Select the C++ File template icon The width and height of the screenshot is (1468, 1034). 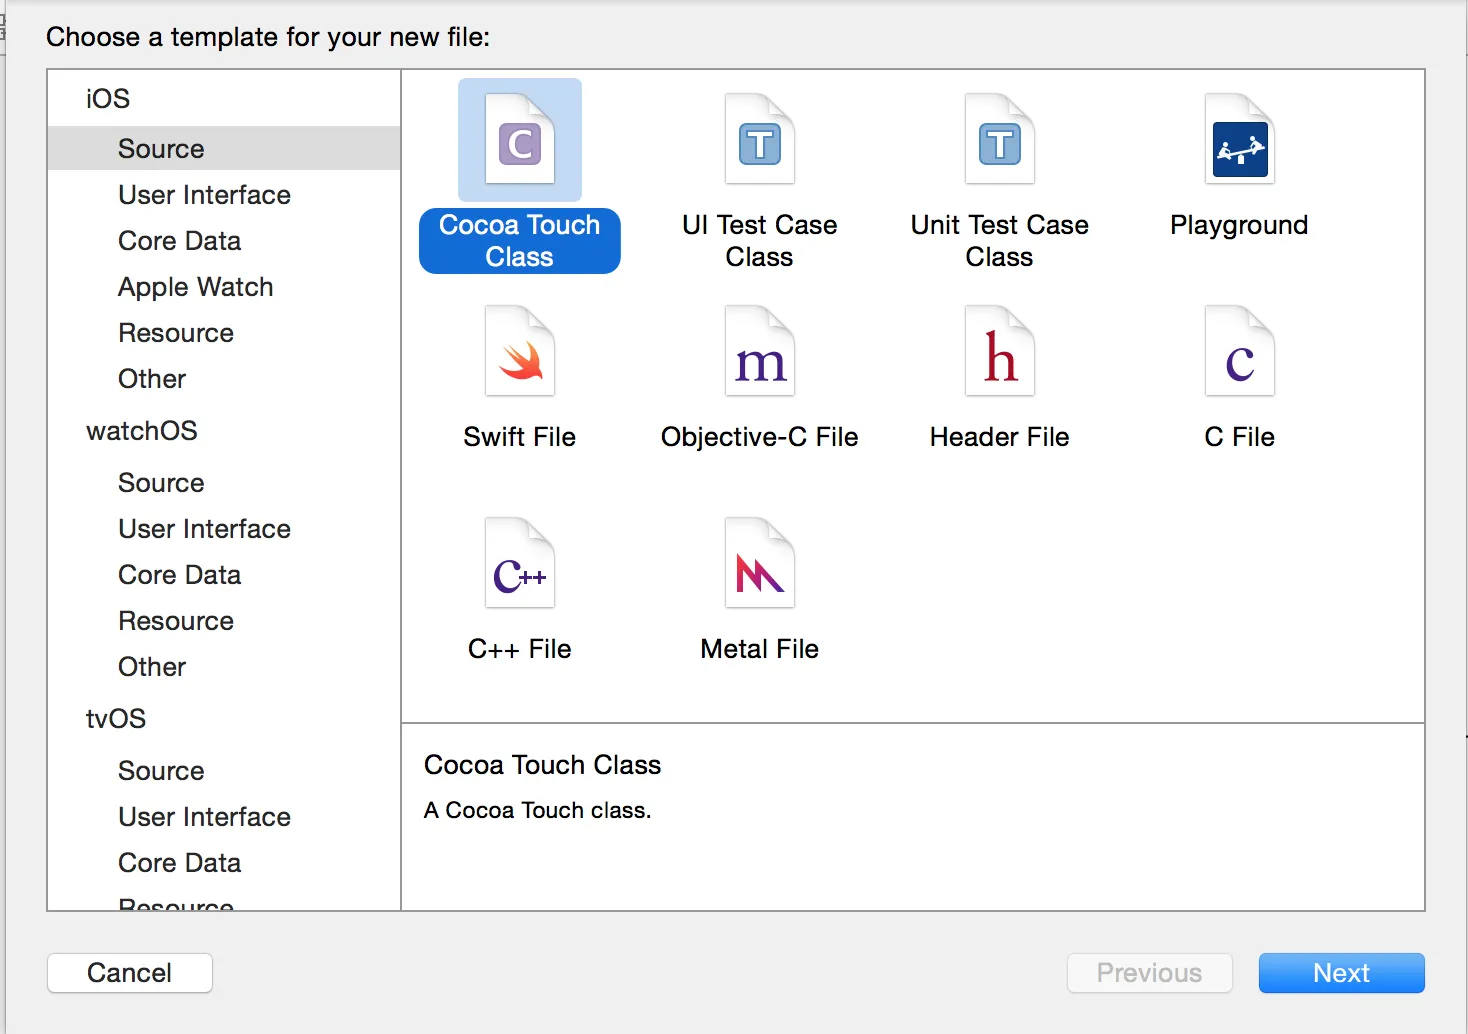pos(520,564)
